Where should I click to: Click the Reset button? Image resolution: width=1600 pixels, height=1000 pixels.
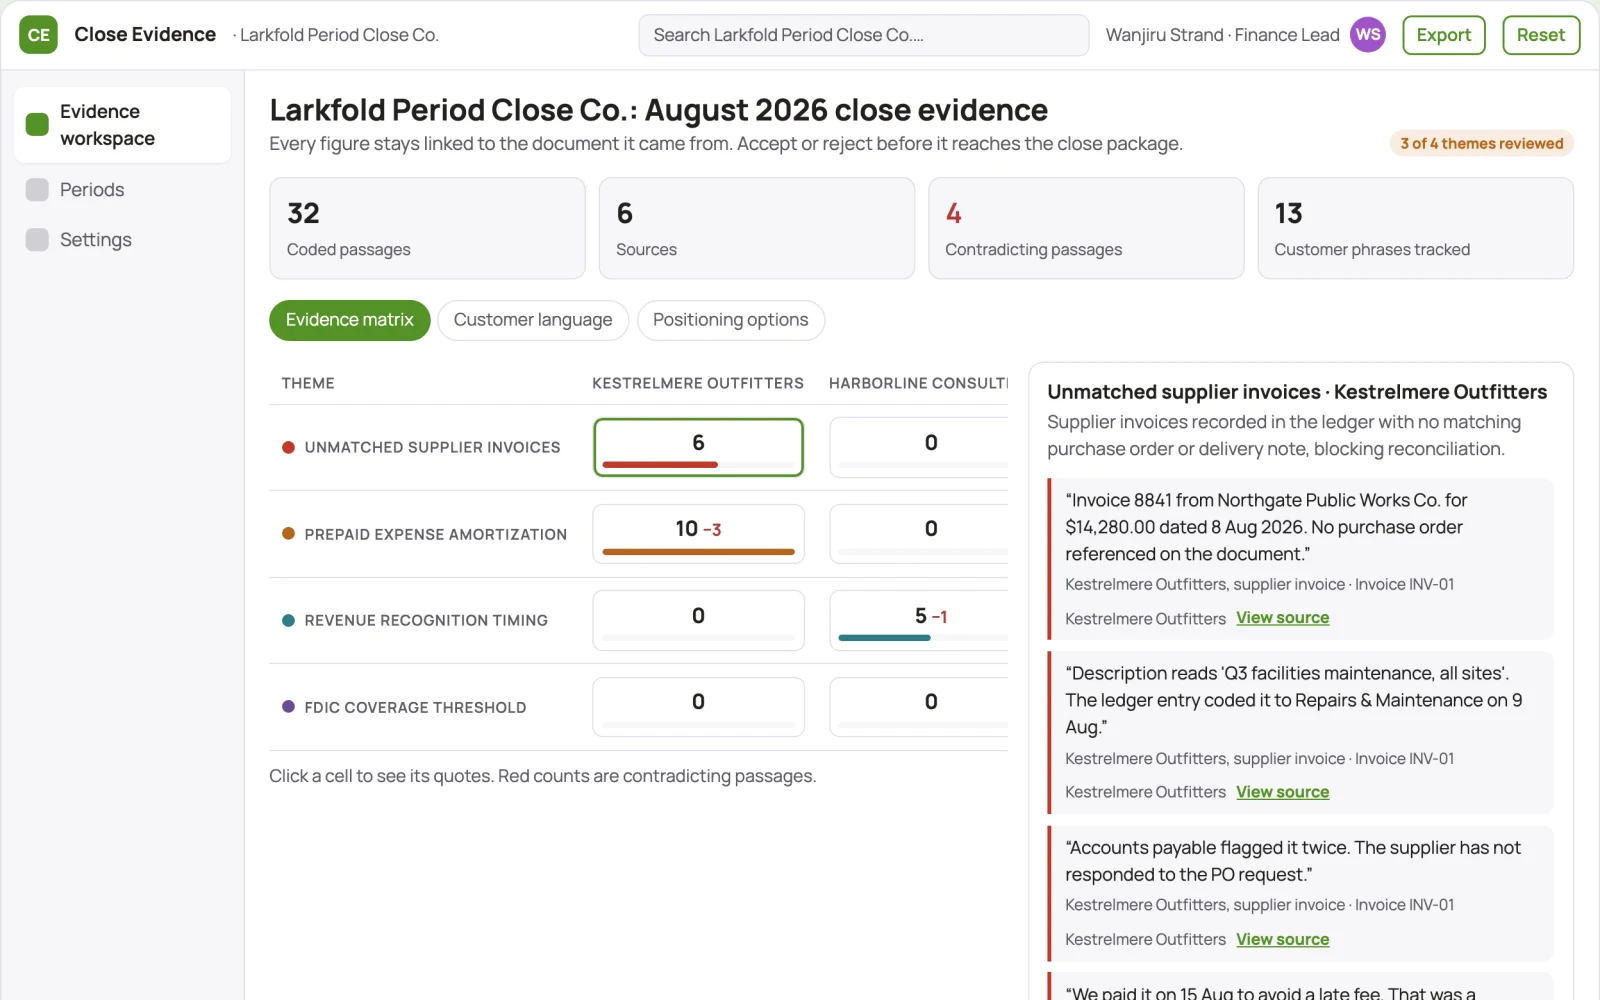tap(1540, 35)
